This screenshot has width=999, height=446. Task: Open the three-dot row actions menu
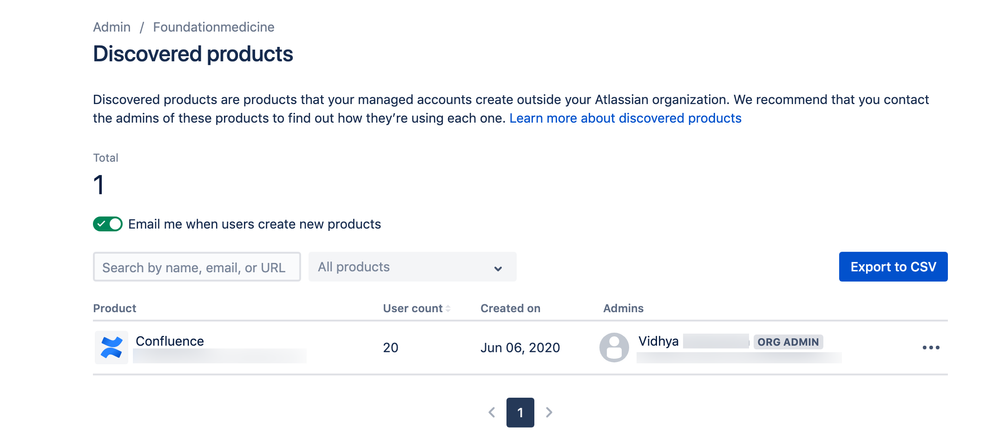931,348
